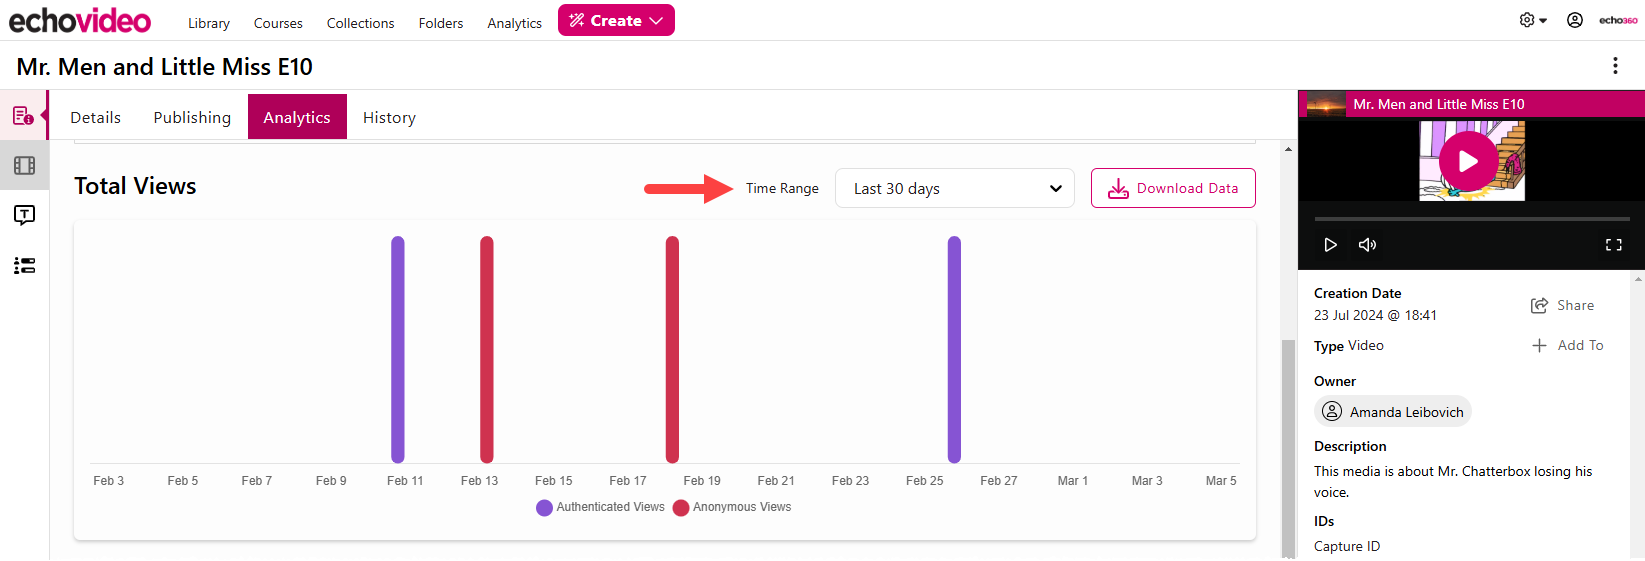1645x561 pixels.
Task: Click the echovideo logo
Action: [80, 20]
